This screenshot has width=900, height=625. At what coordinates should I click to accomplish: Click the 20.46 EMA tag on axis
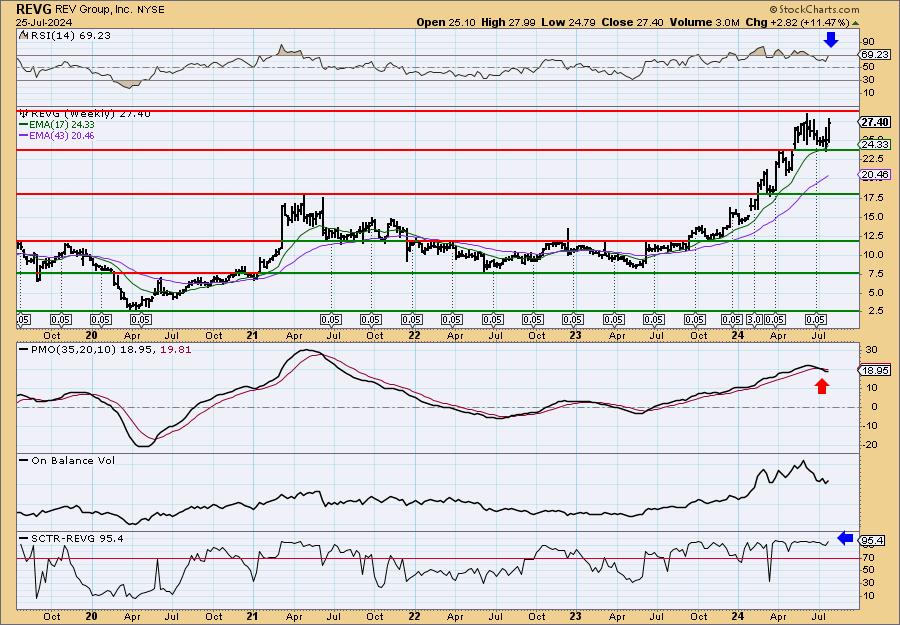[875, 174]
